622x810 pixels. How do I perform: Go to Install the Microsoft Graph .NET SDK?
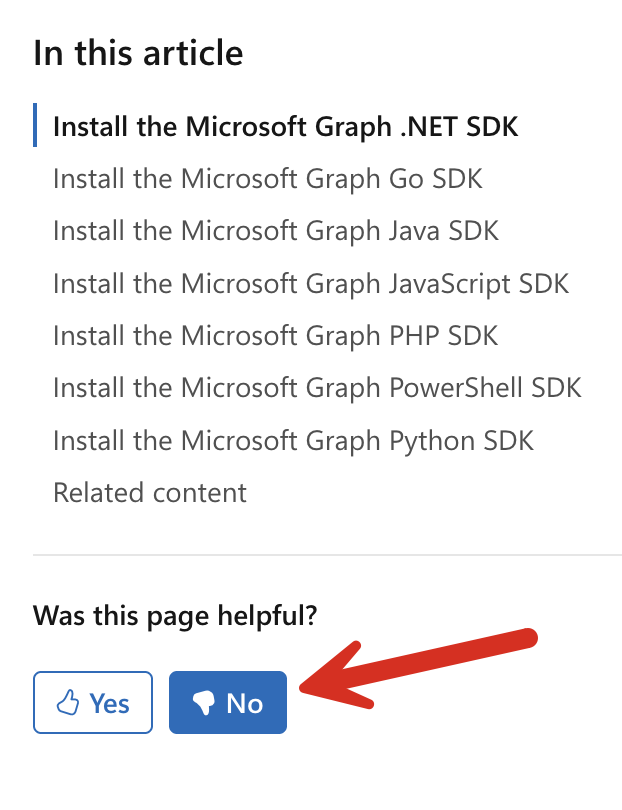click(285, 127)
